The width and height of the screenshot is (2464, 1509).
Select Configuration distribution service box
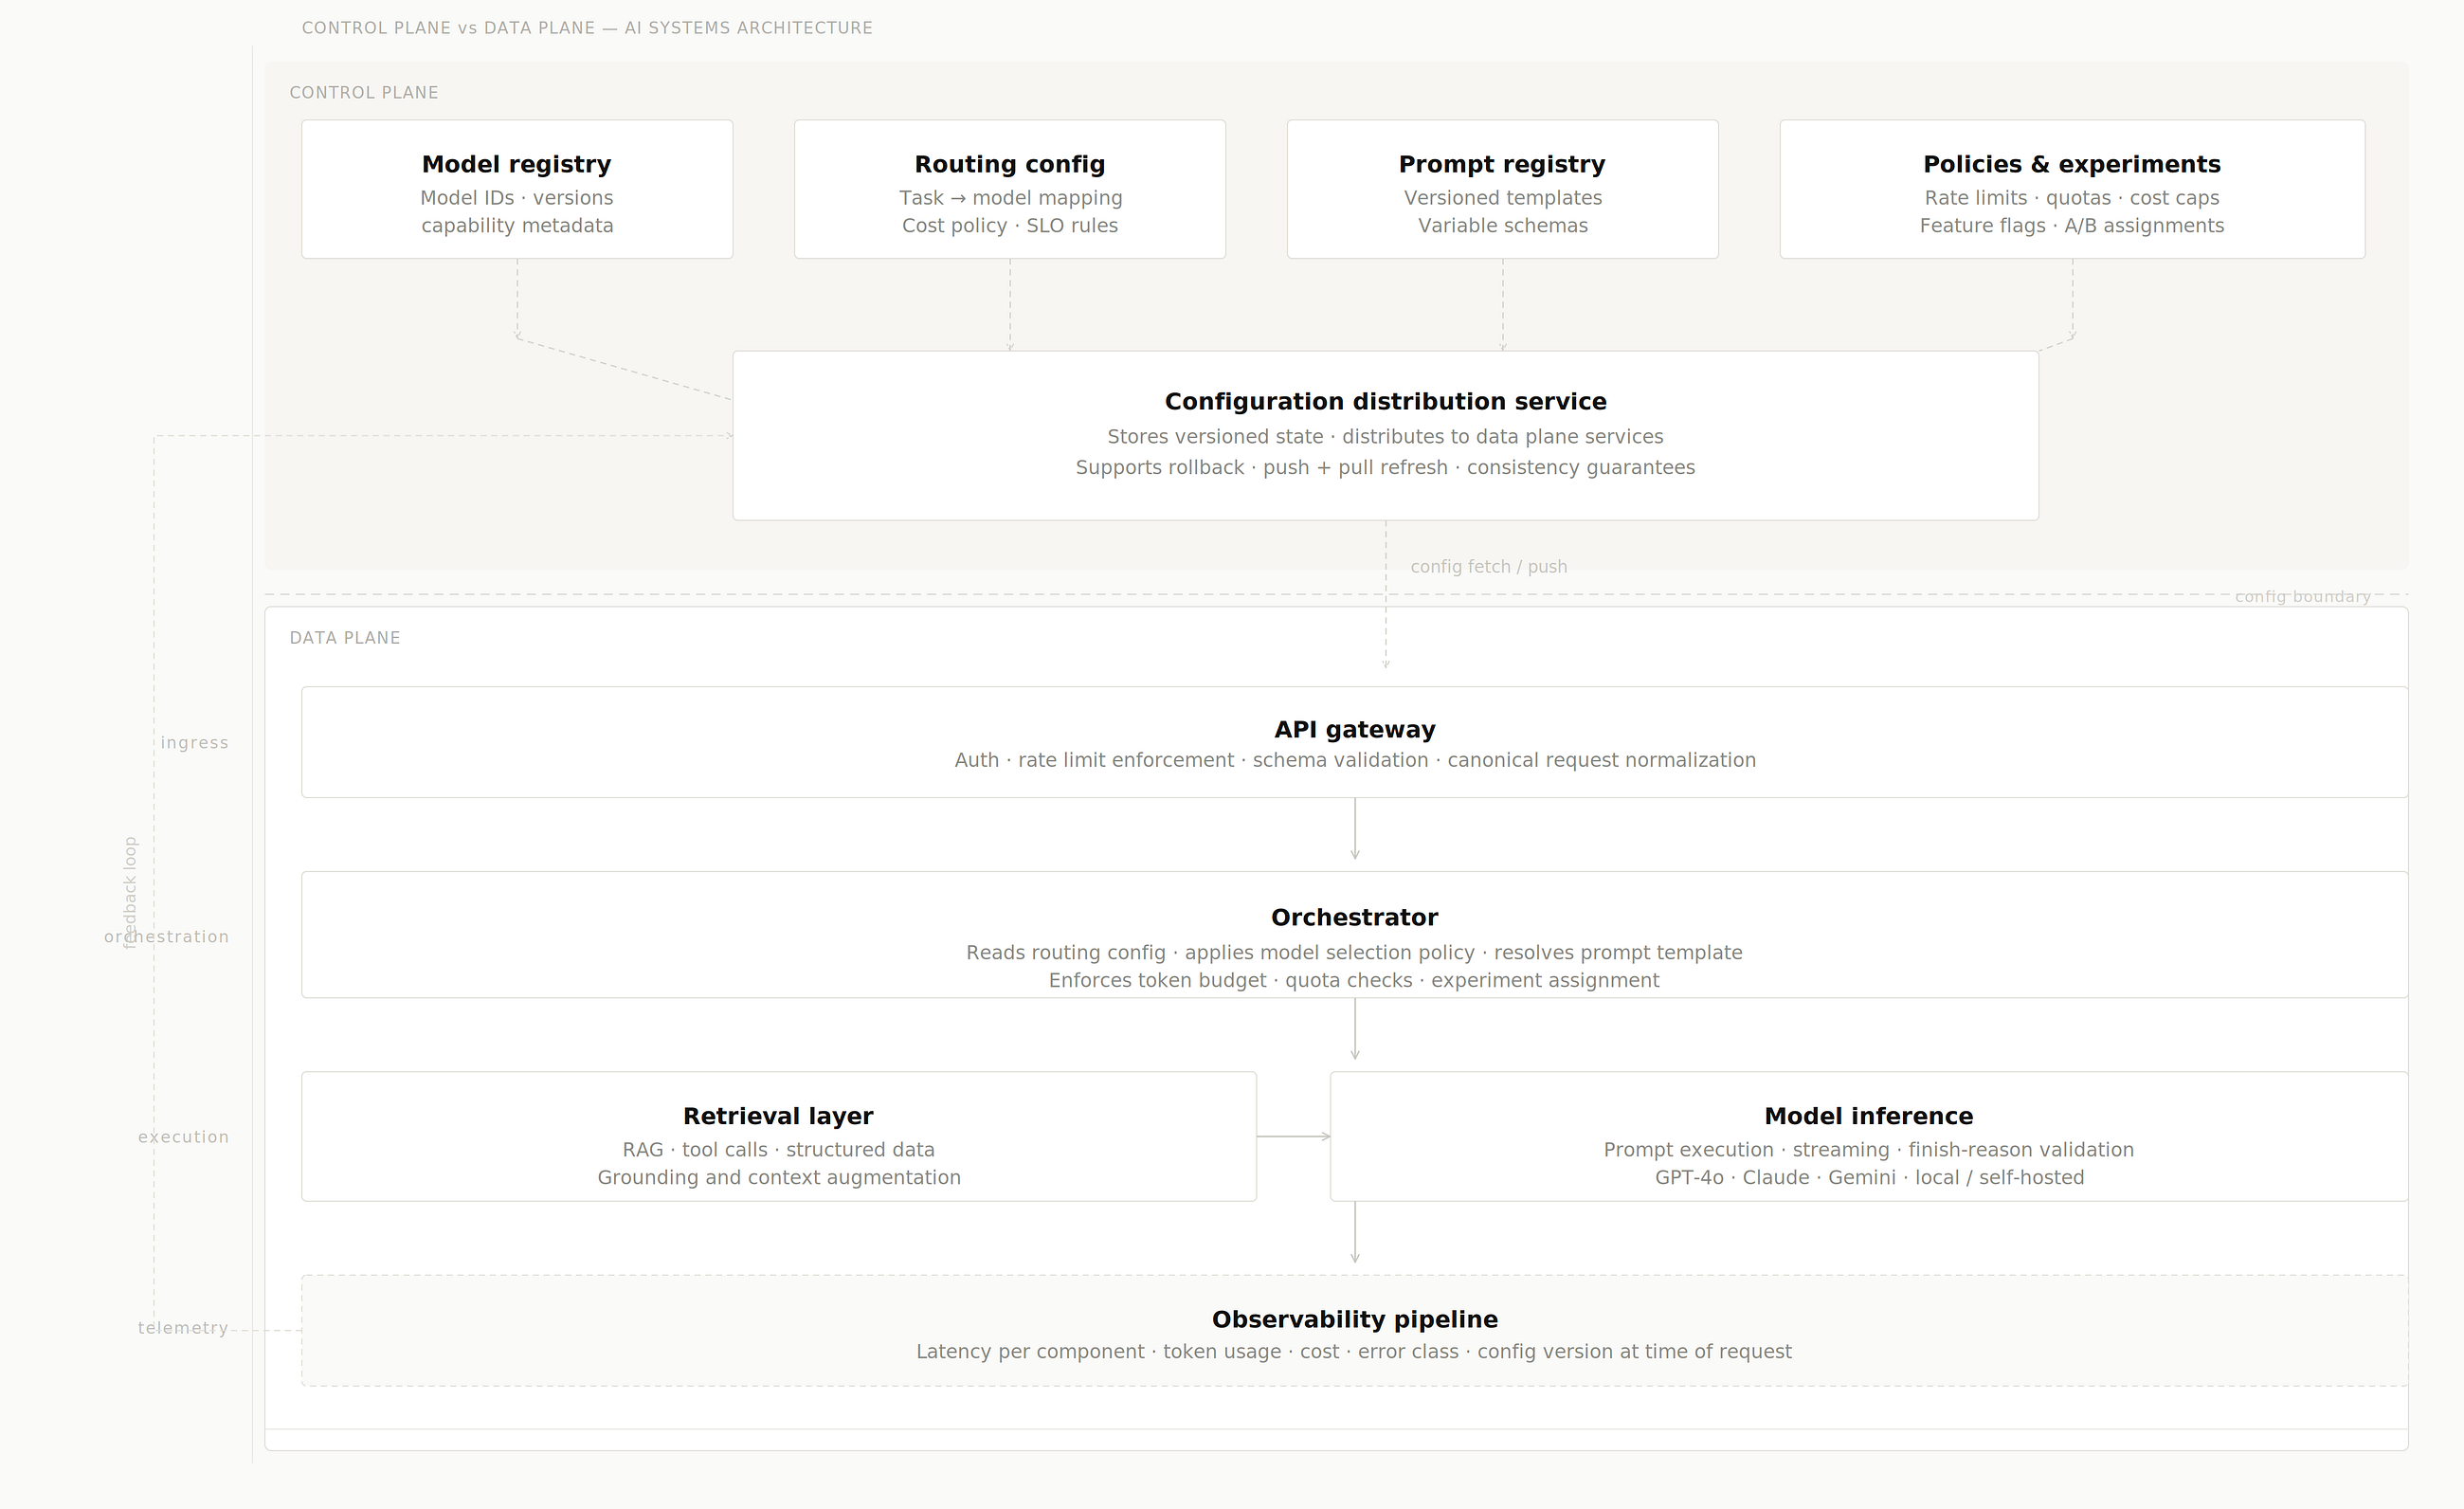[1386, 435]
